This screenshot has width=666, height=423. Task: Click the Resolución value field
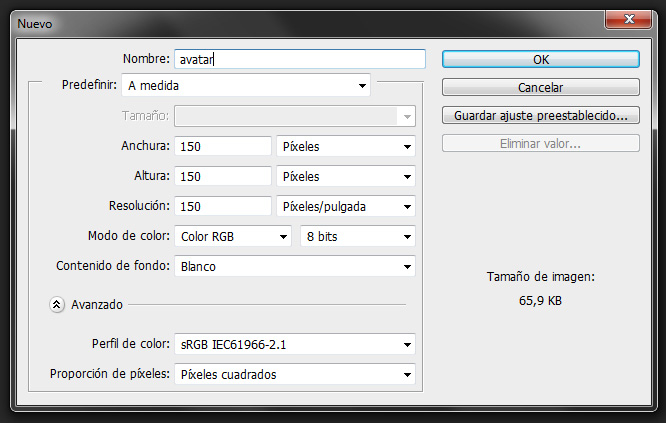click(222, 207)
